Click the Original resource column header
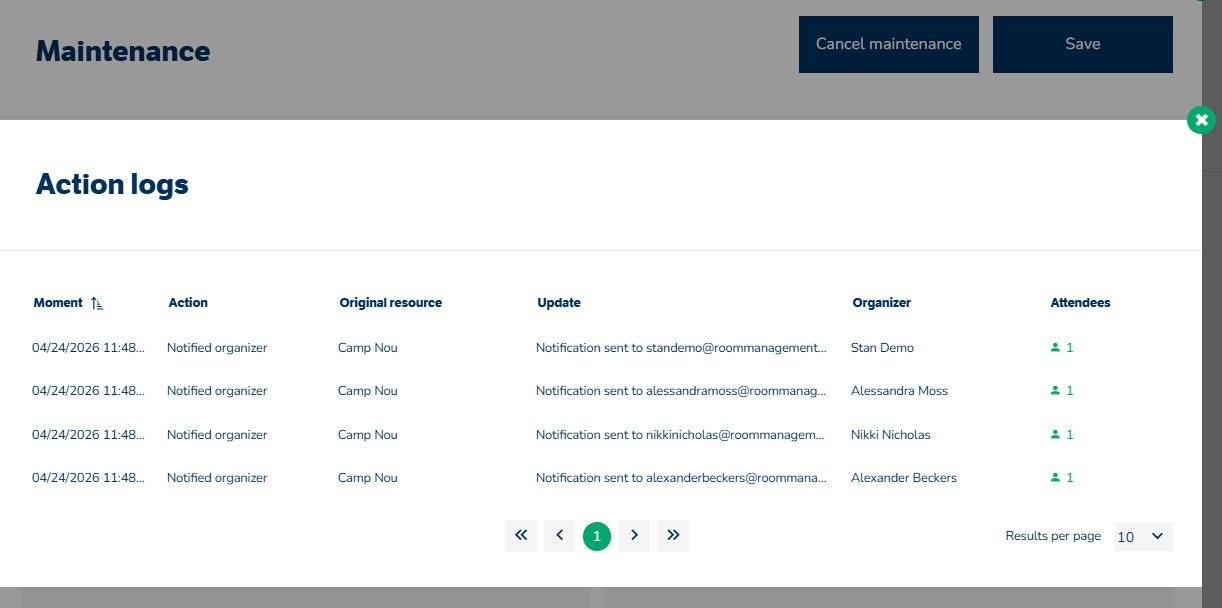1222x608 pixels. point(390,303)
